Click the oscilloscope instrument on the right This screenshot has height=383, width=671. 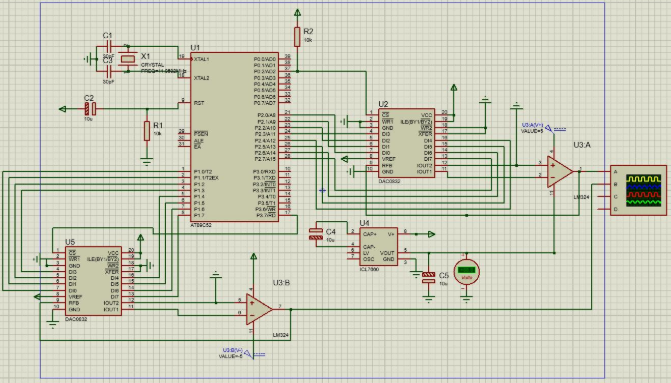(x=638, y=190)
